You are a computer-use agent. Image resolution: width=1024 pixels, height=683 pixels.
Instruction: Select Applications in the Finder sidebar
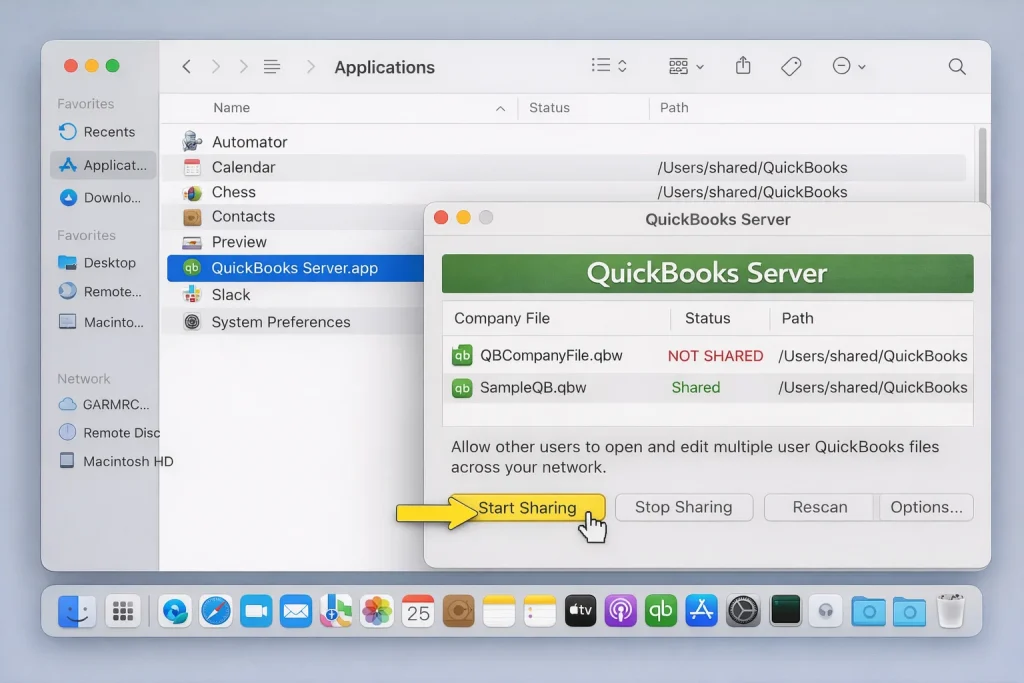pos(103,165)
